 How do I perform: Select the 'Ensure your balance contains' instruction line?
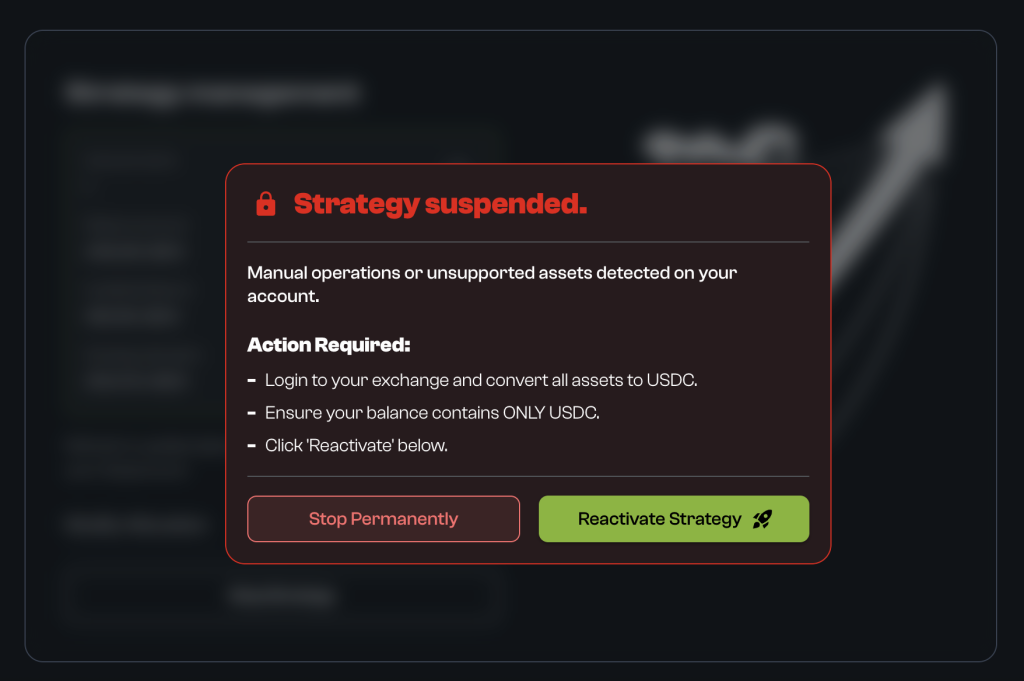click(x=432, y=413)
